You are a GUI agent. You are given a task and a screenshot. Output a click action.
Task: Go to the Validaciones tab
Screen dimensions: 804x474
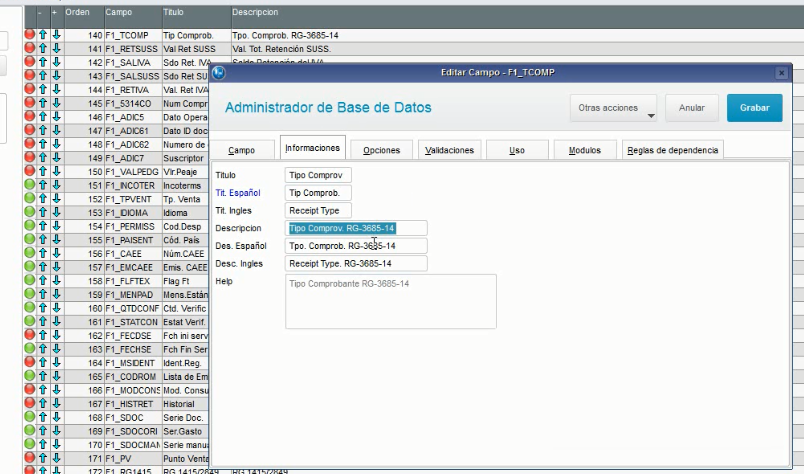[x=449, y=150]
